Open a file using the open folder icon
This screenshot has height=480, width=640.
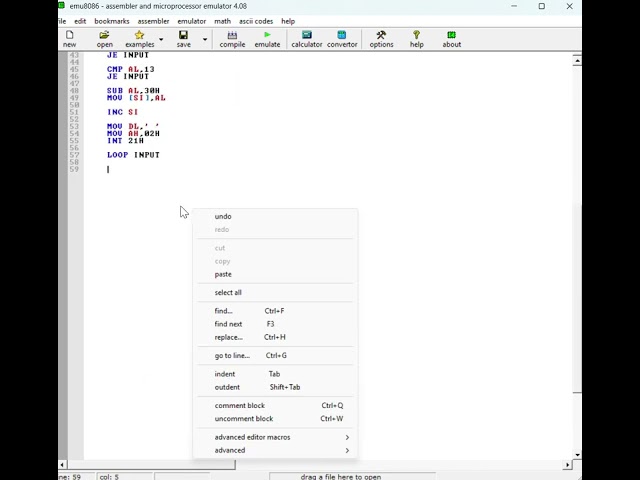pyautogui.click(x=104, y=39)
